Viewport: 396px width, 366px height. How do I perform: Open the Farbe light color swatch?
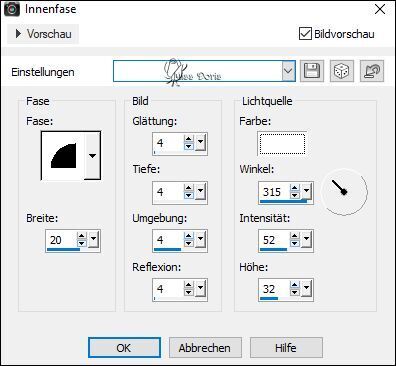tap(282, 144)
